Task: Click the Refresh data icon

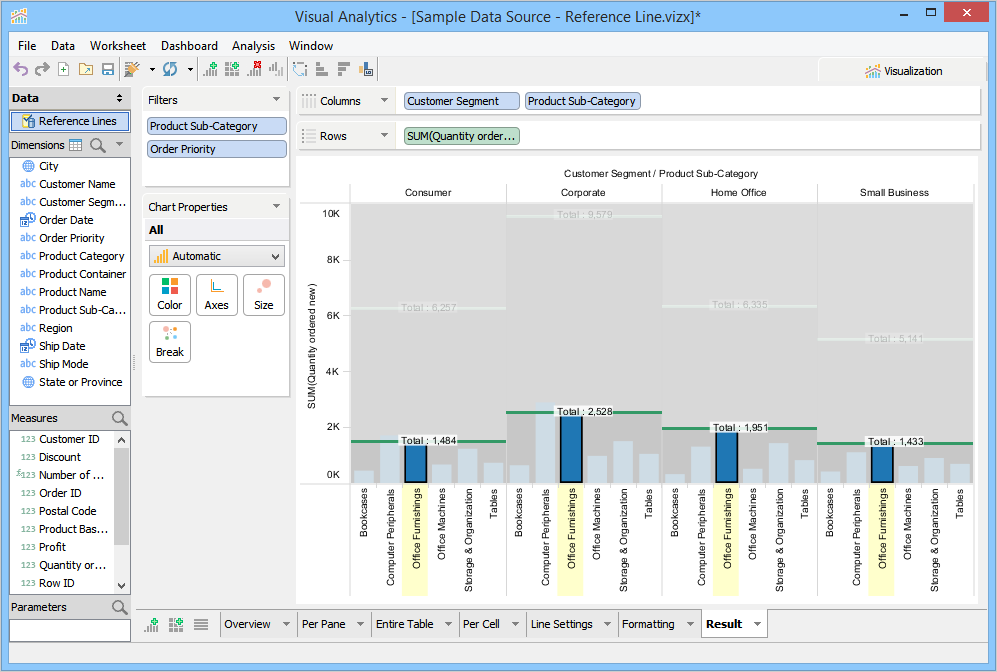Action: [x=170, y=69]
